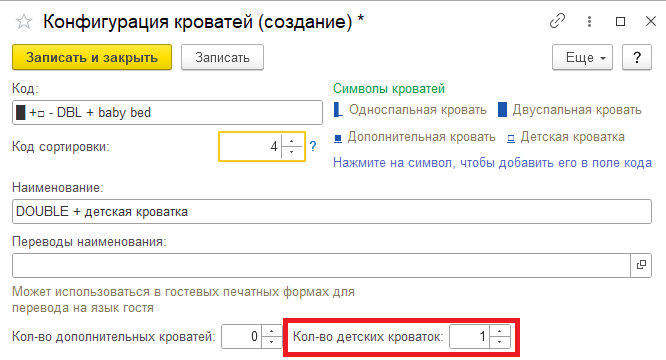Click the 'Детская кроватка' label

[573, 137]
